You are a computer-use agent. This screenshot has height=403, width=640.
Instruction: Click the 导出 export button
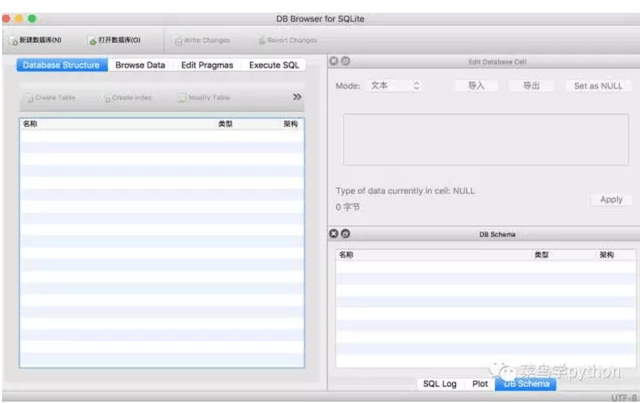(531, 86)
